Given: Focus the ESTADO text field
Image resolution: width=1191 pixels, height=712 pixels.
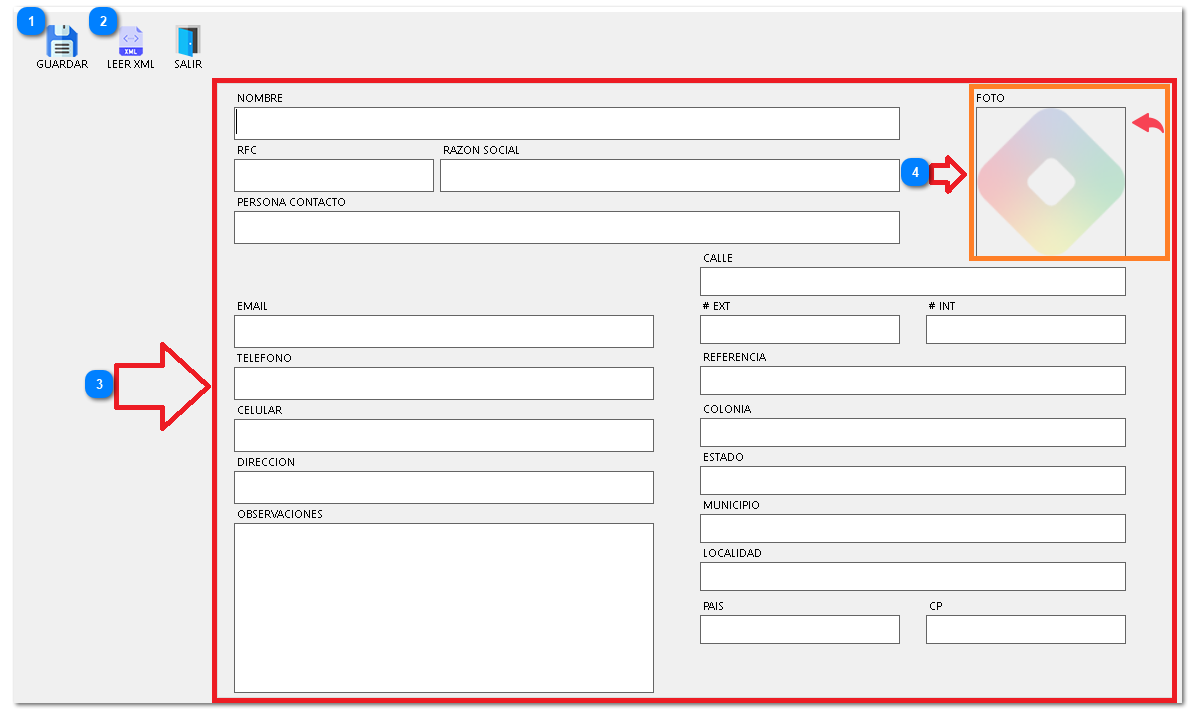Looking at the screenshot, I should pos(912,480).
